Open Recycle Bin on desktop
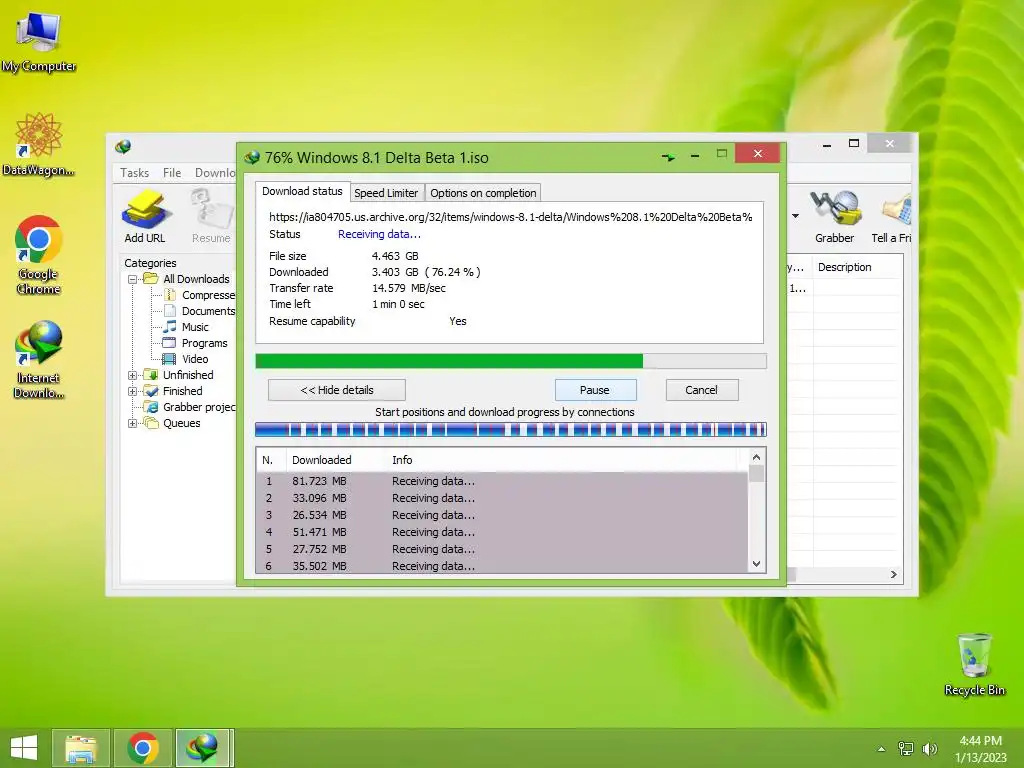Screen dimensions: 1024x768 (x=974, y=664)
